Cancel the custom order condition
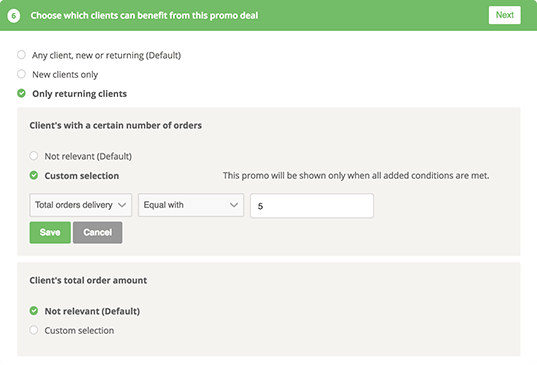 (98, 232)
